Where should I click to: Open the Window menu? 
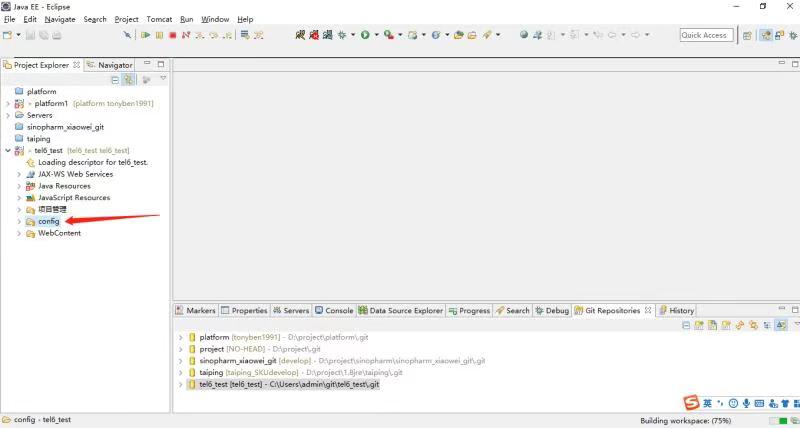click(x=215, y=19)
